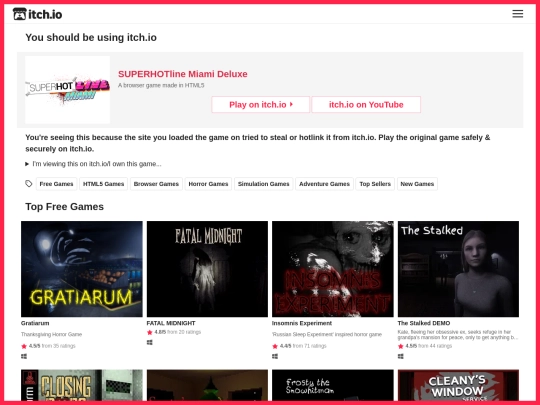Click Insomnis Experiment 'from 71 ratings' text
540x405 pixels.
309,346
